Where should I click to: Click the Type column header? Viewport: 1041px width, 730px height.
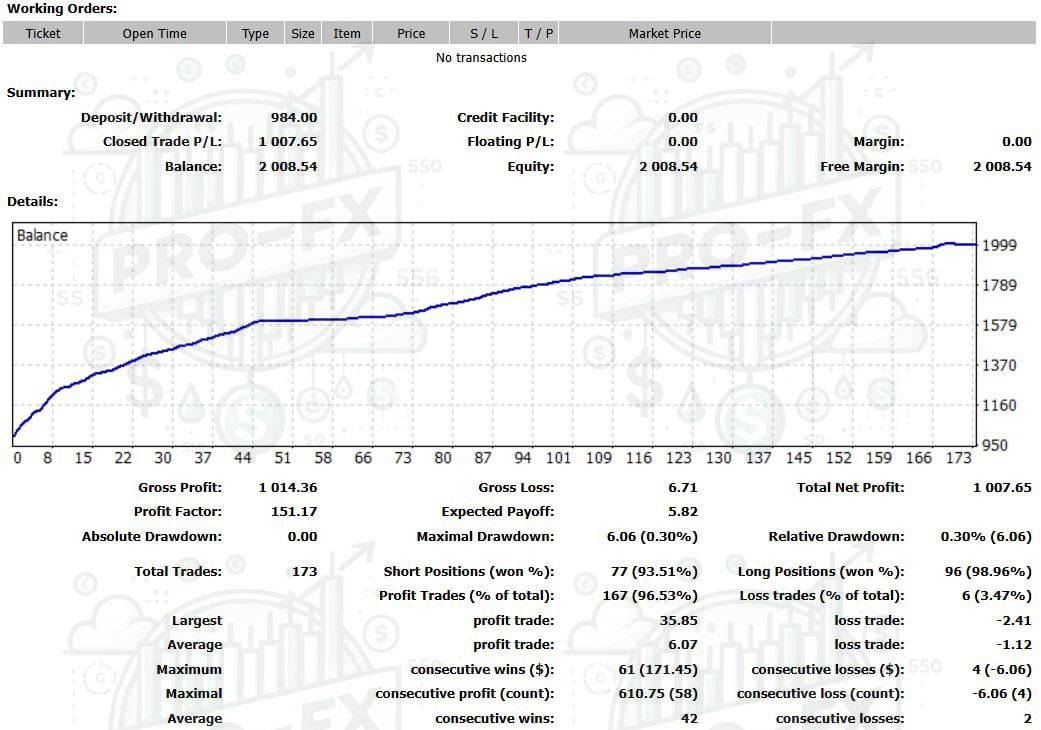click(x=255, y=33)
